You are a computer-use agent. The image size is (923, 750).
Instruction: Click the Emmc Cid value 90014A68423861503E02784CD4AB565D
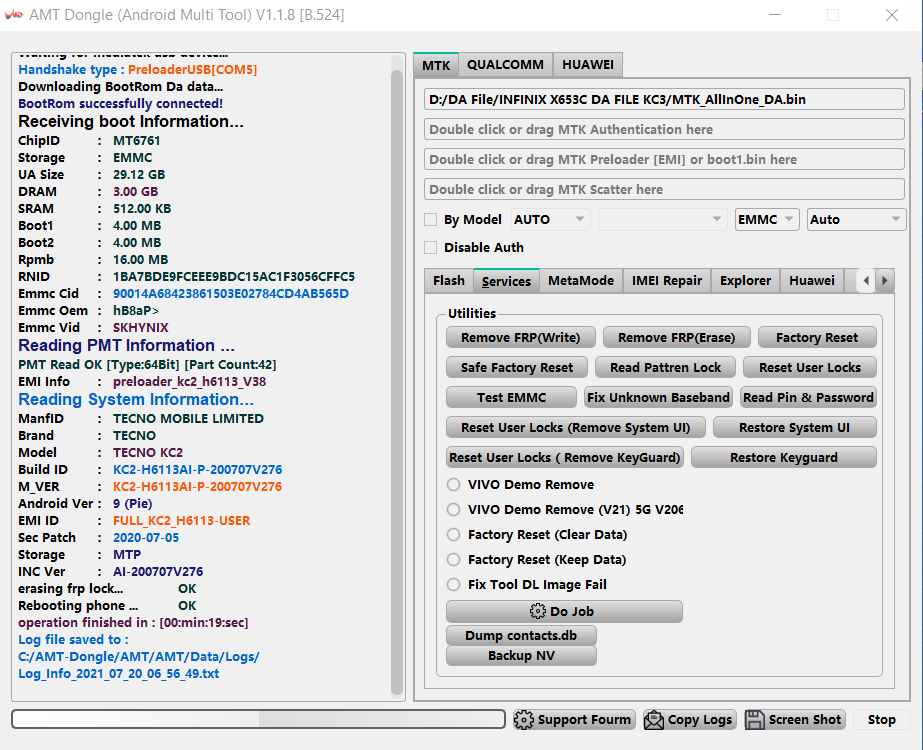231,293
